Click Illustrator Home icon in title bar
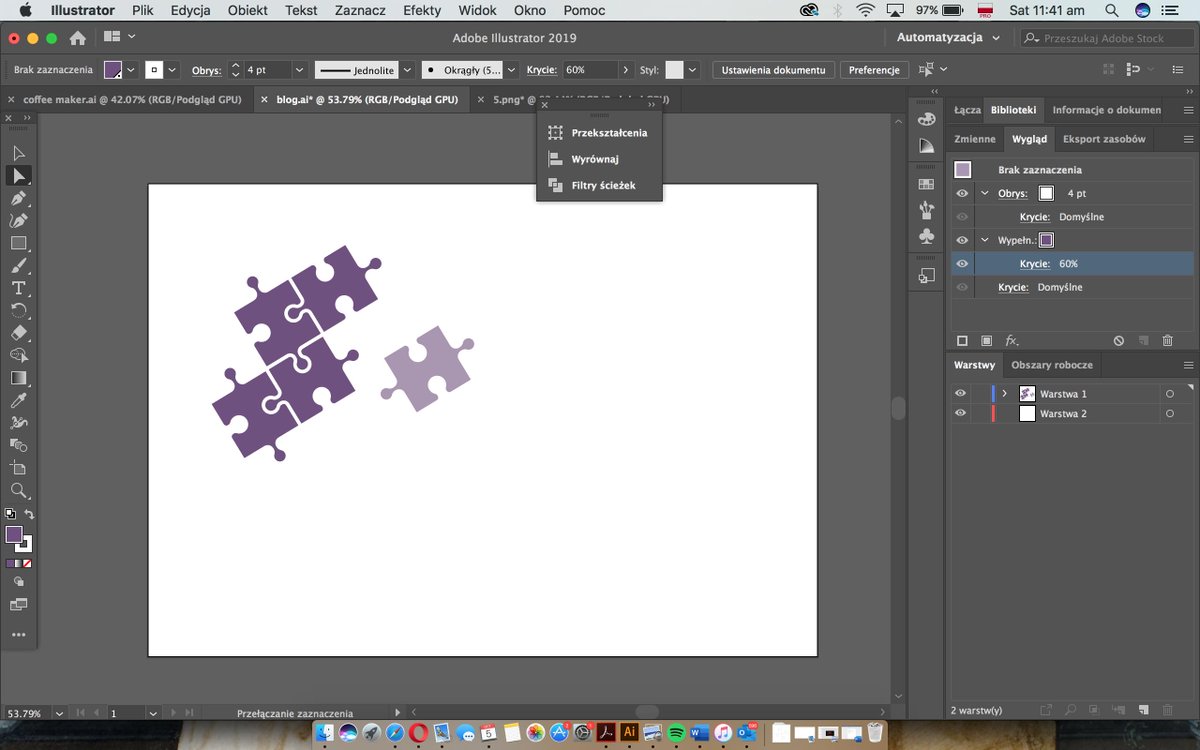The height and width of the screenshot is (750, 1200). tap(77, 38)
